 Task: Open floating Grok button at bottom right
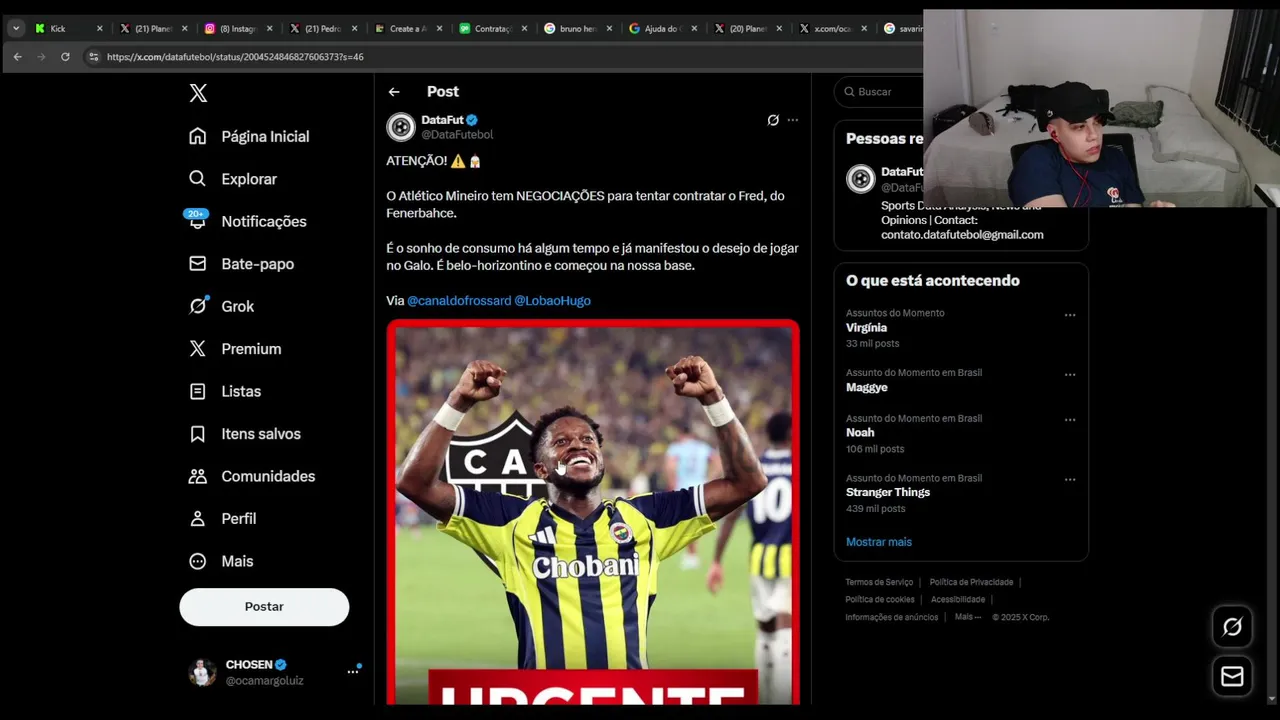(x=1232, y=626)
